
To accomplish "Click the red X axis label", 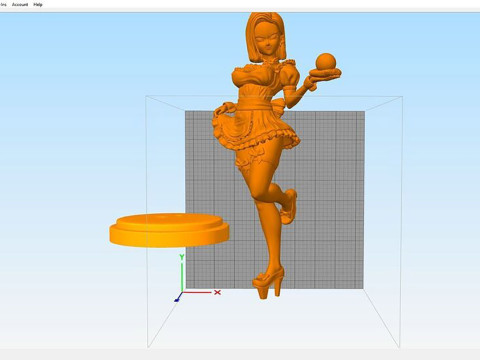I will click(x=217, y=292).
